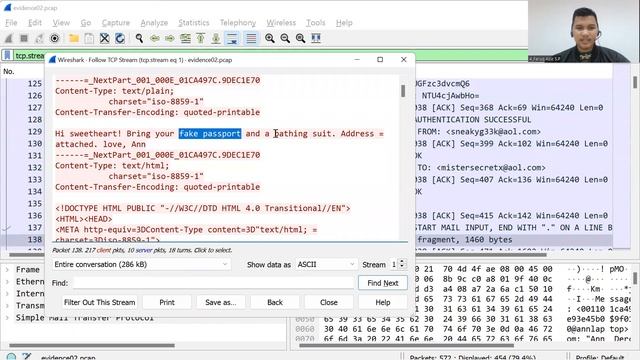Open the Statistics menu
The height and width of the screenshot is (360, 640).
point(193,23)
